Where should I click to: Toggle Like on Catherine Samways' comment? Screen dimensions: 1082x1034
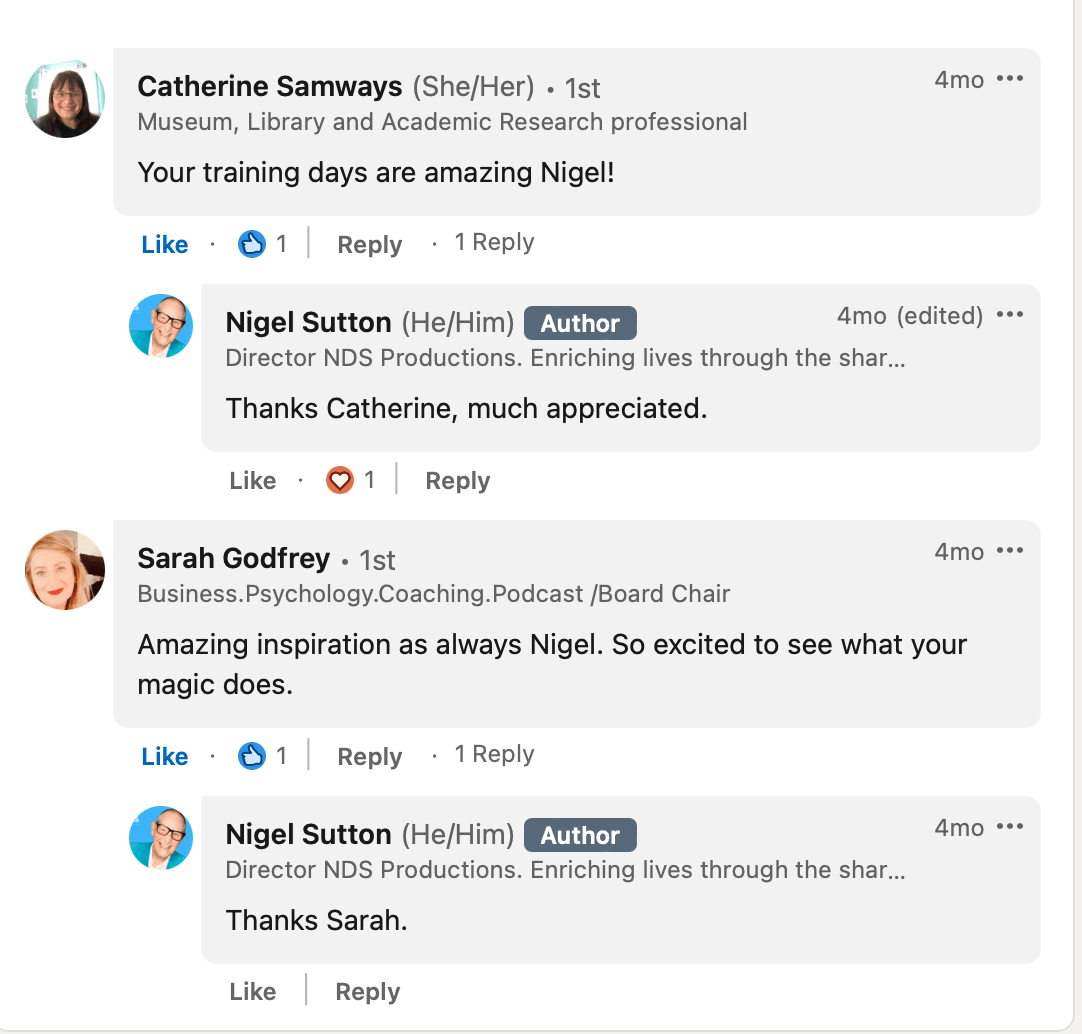(164, 244)
